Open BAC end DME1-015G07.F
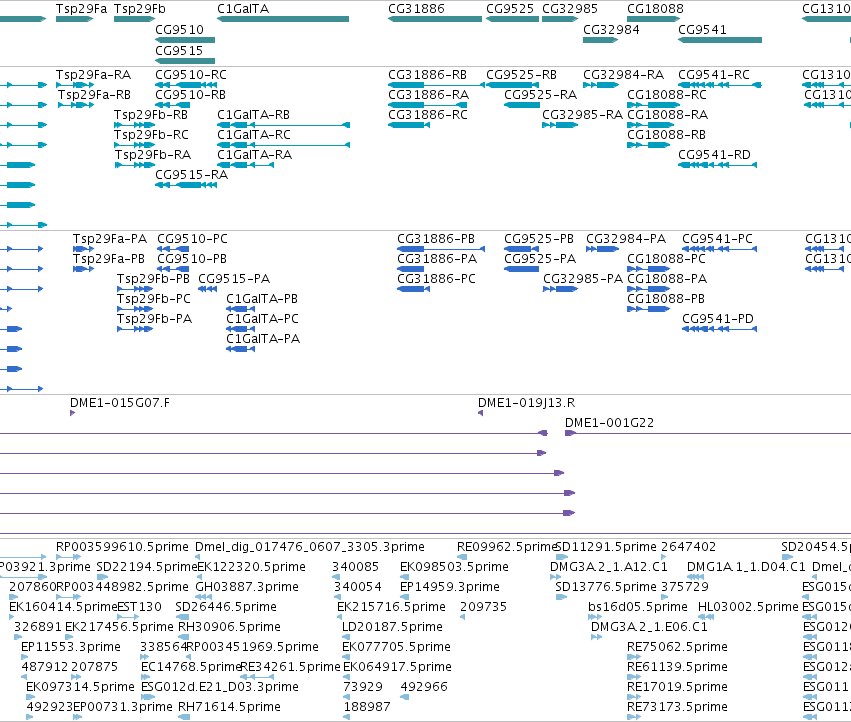This screenshot has height=722, width=851. 72,413
